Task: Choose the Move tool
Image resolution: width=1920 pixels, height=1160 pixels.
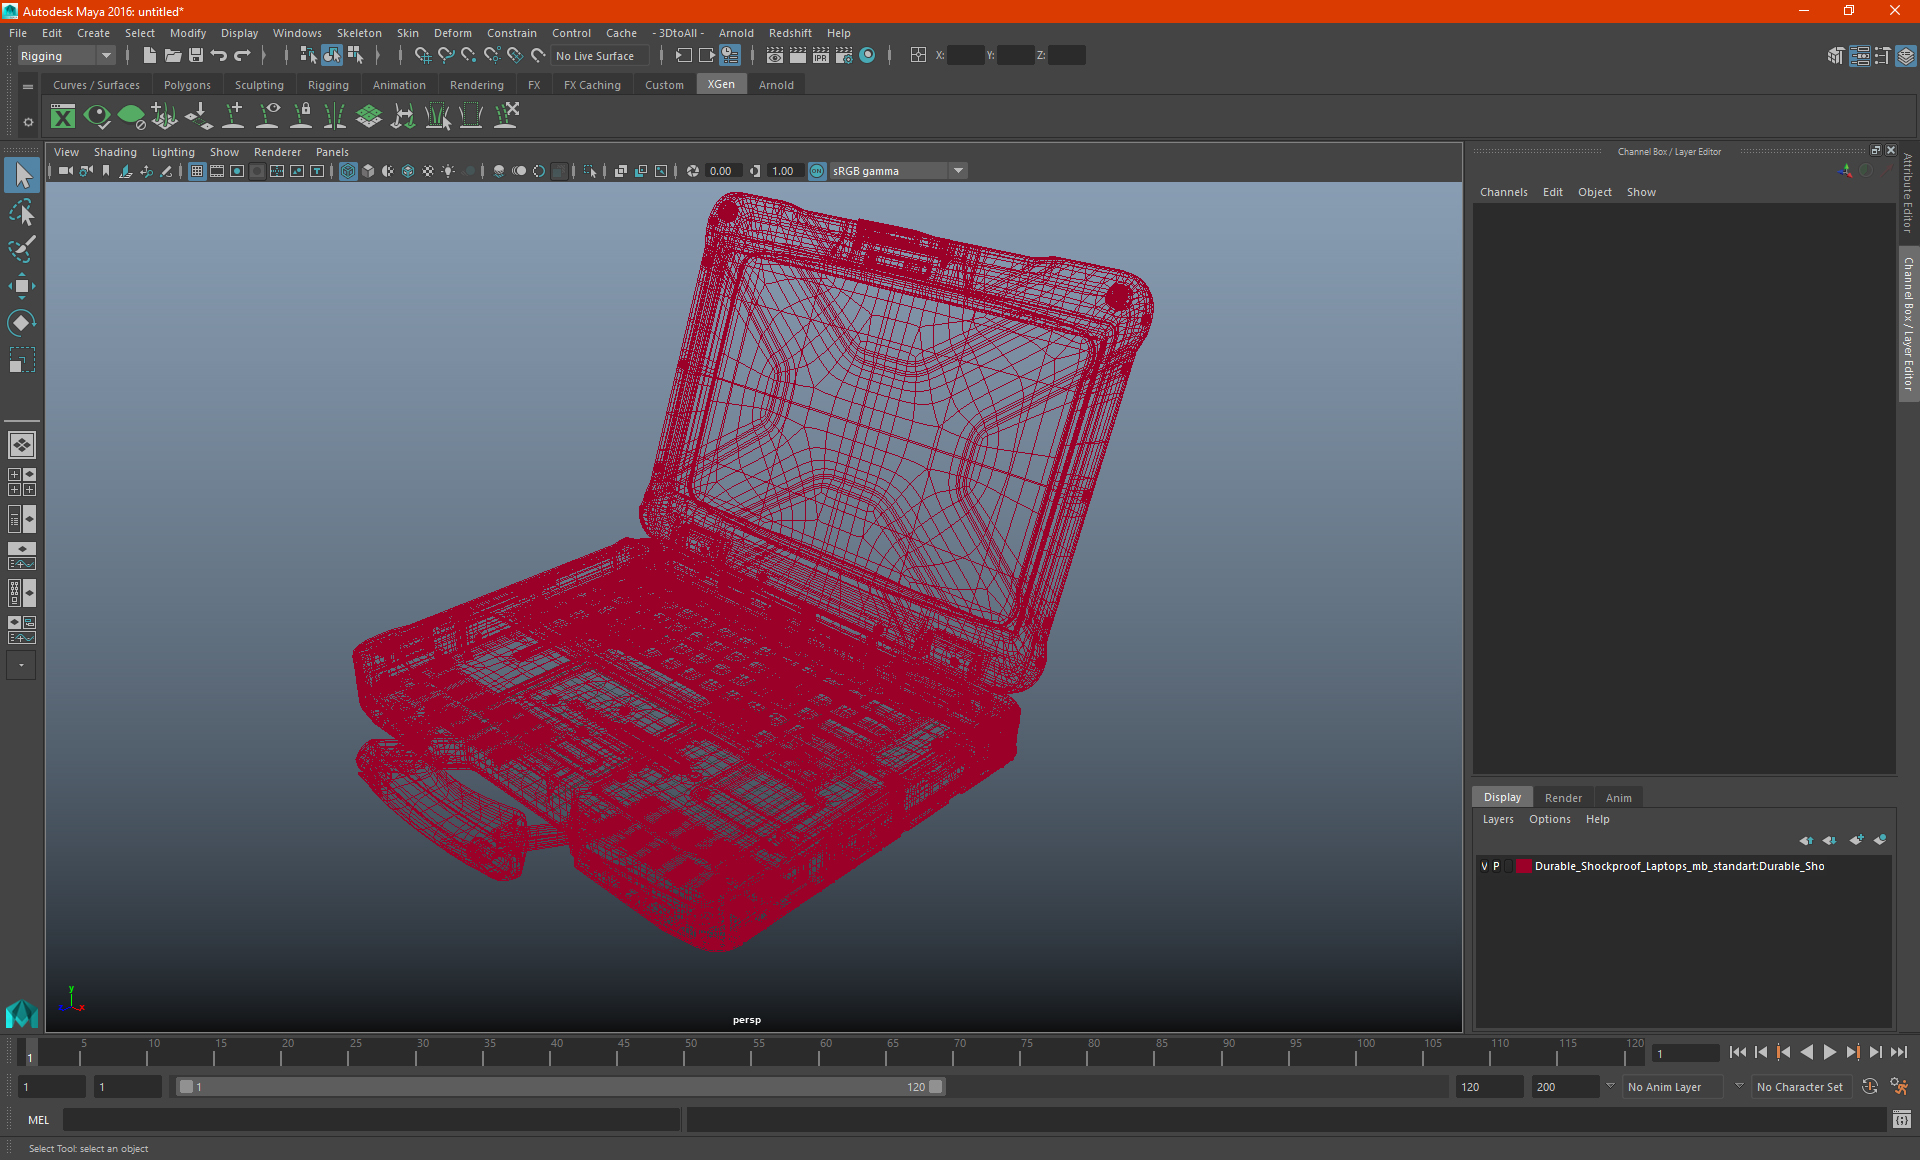Action: tap(21, 286)
